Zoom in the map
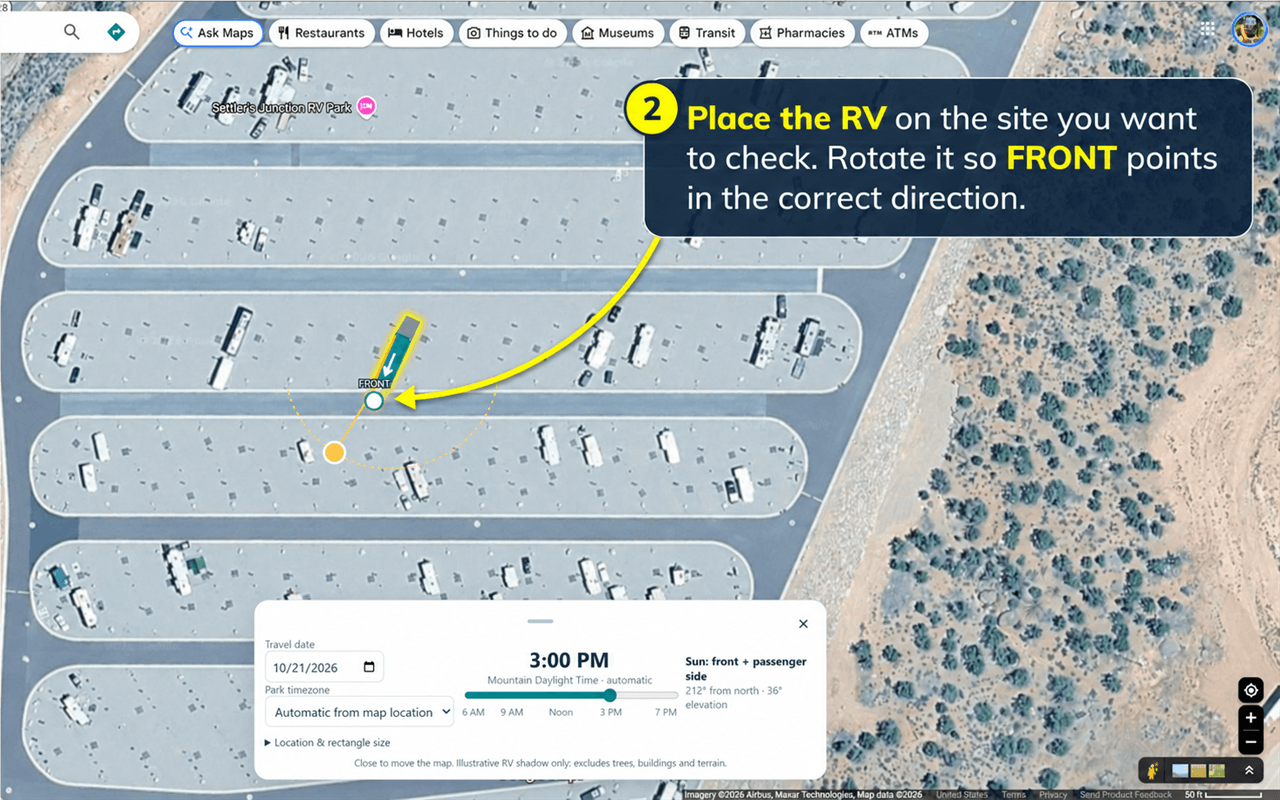The height and width of the screenshot is (800, 1280). coord(1251,718)
